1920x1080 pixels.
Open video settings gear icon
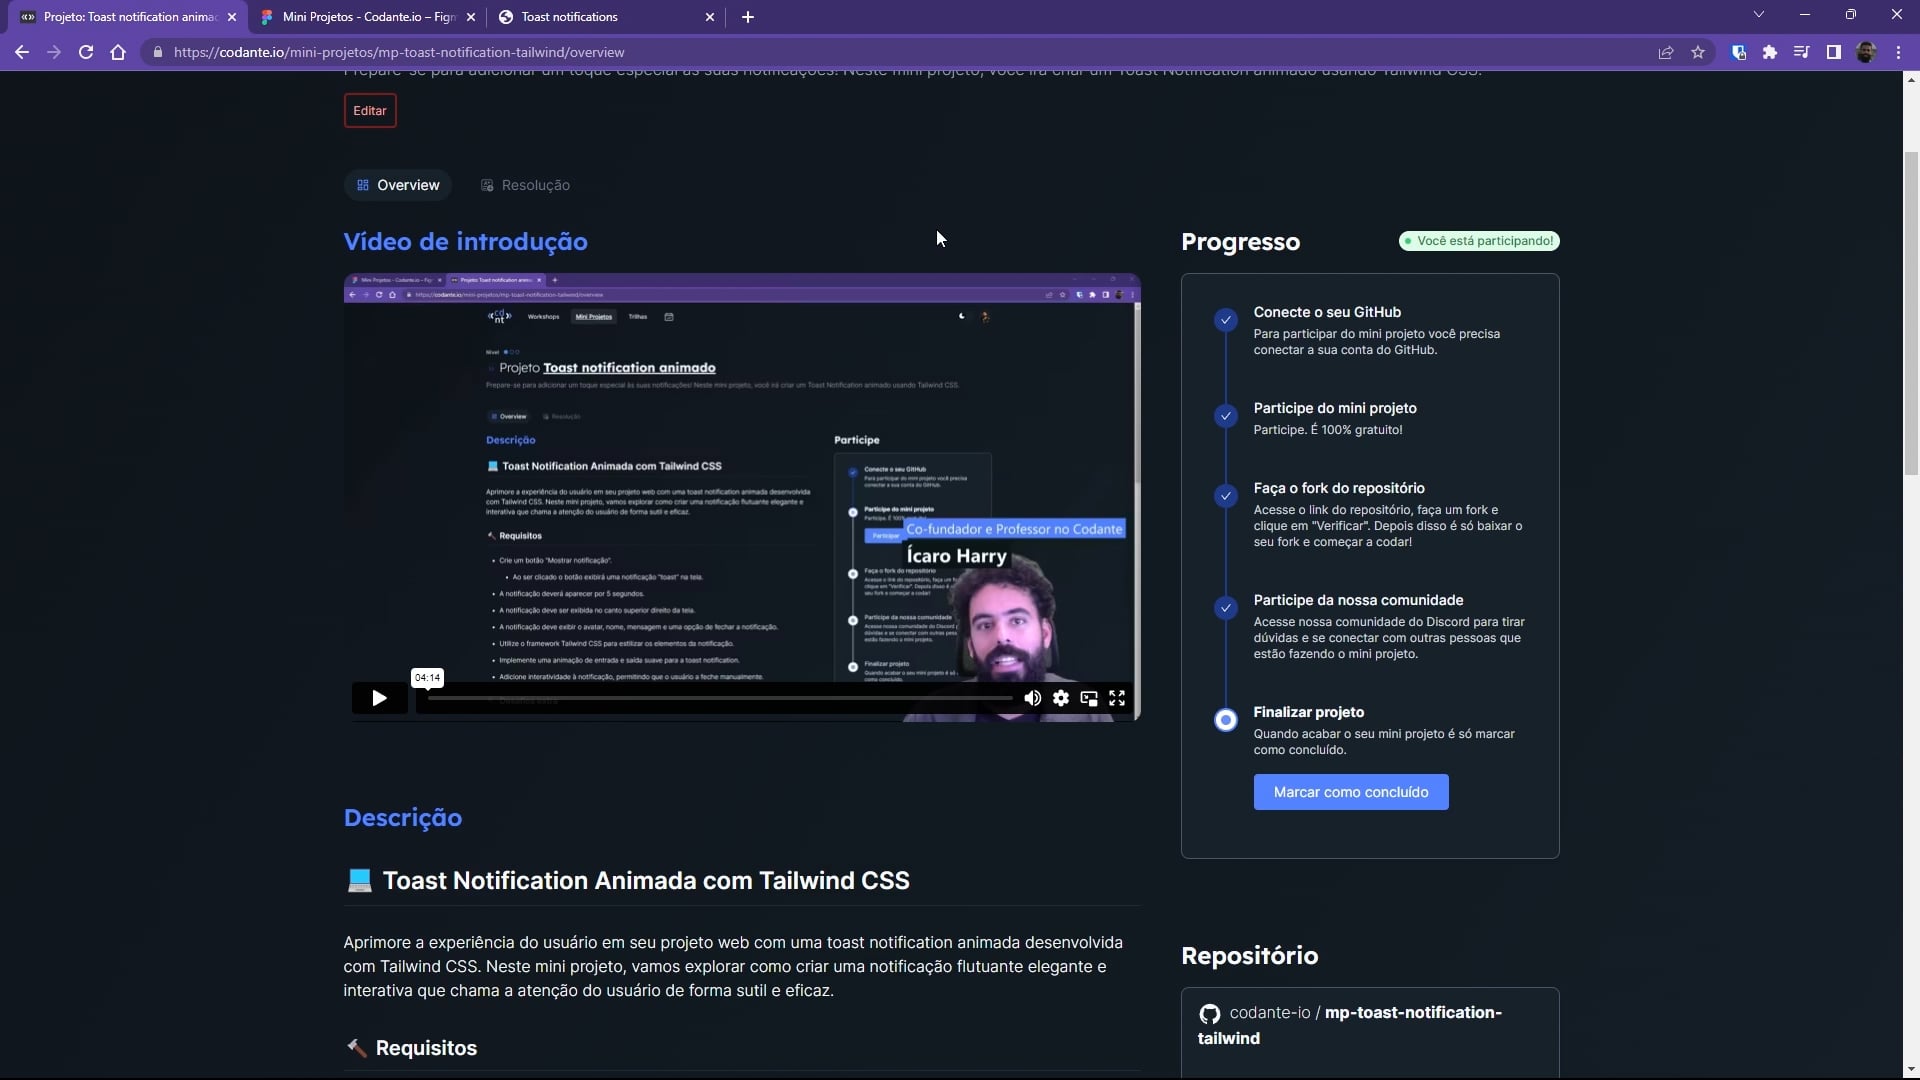click(x=1061, y=698)
